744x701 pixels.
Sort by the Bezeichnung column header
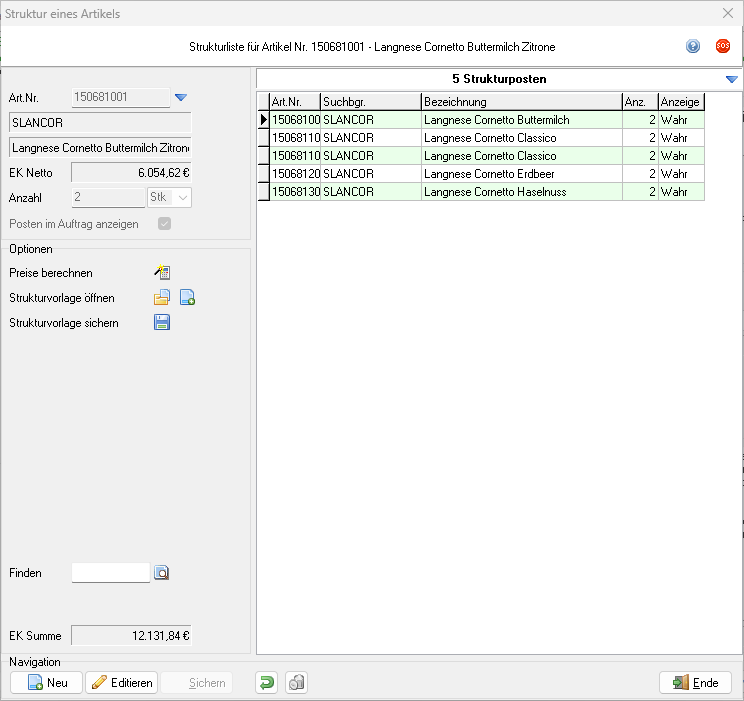click(x=520, y=102)
